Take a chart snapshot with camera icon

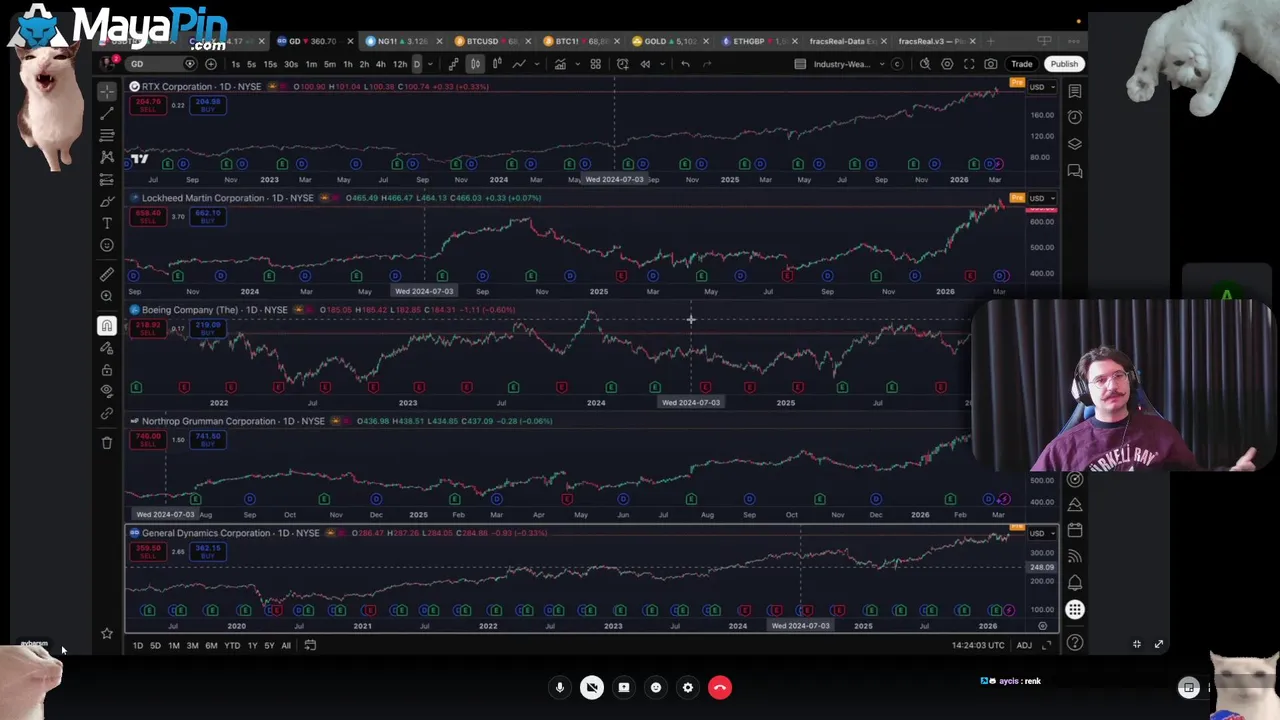coord(991,64)
